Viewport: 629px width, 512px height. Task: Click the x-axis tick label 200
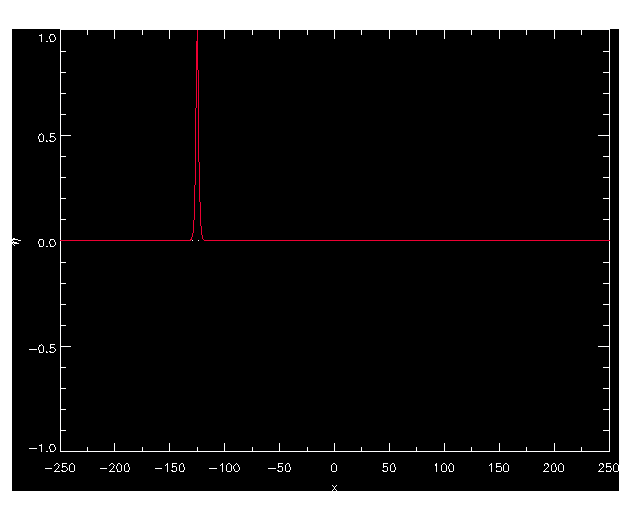(x=553, y=469)
